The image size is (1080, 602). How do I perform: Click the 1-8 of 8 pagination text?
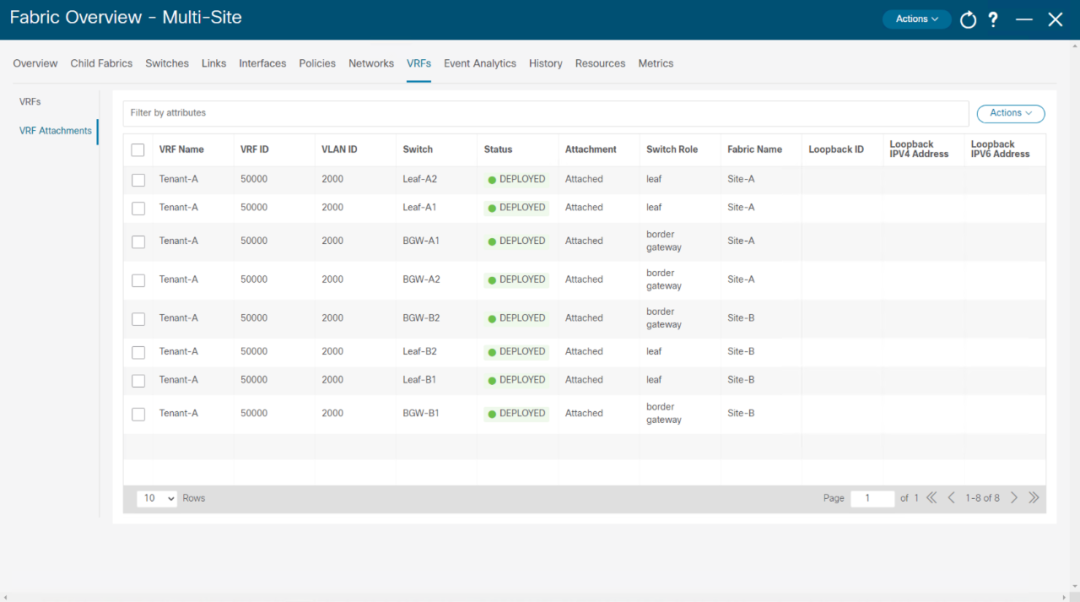coord(982,498)
